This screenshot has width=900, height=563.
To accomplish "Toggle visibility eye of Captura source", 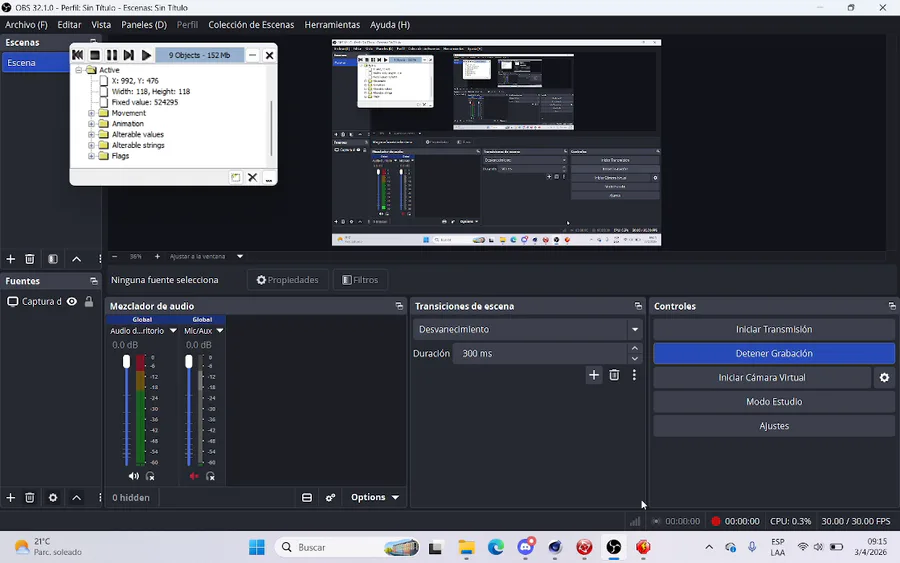I will (72, 301).
